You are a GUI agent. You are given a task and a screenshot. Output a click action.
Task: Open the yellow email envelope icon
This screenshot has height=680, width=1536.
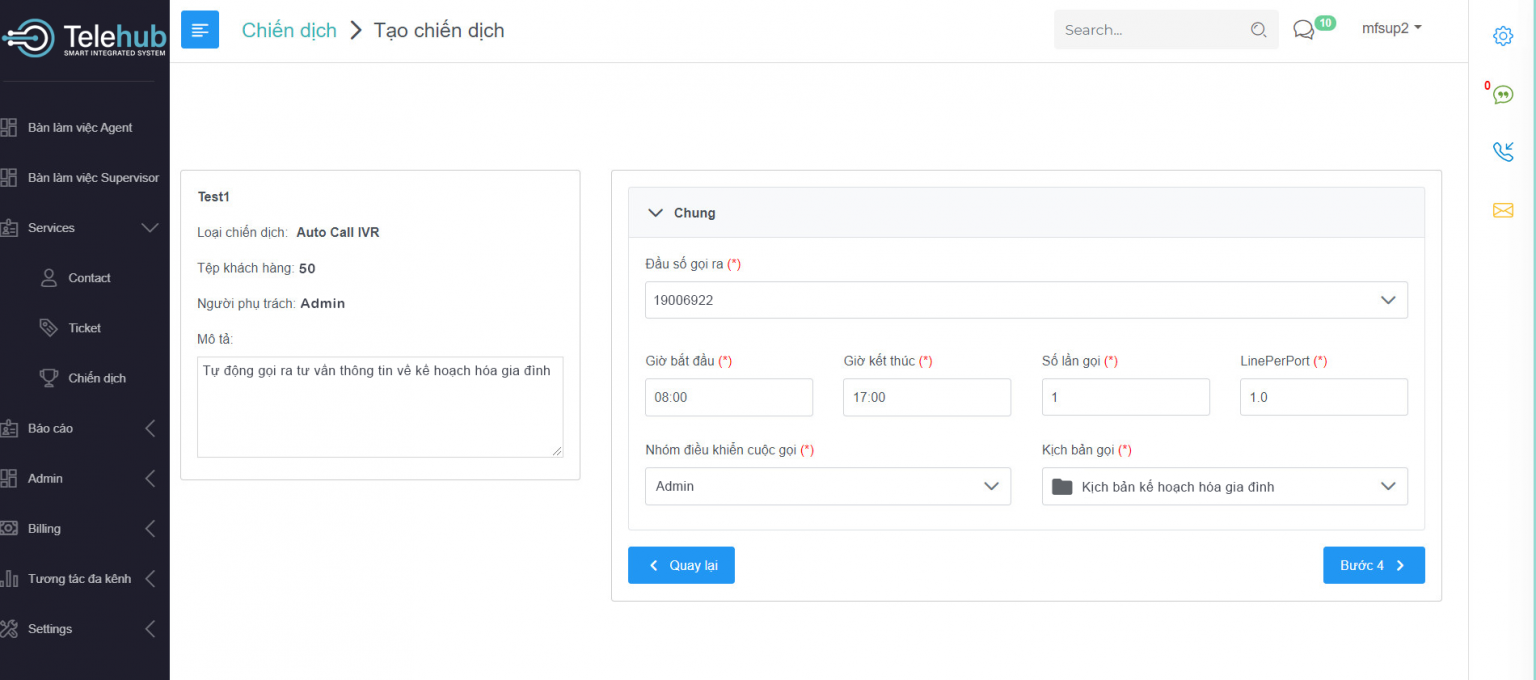coord(1503,210)
